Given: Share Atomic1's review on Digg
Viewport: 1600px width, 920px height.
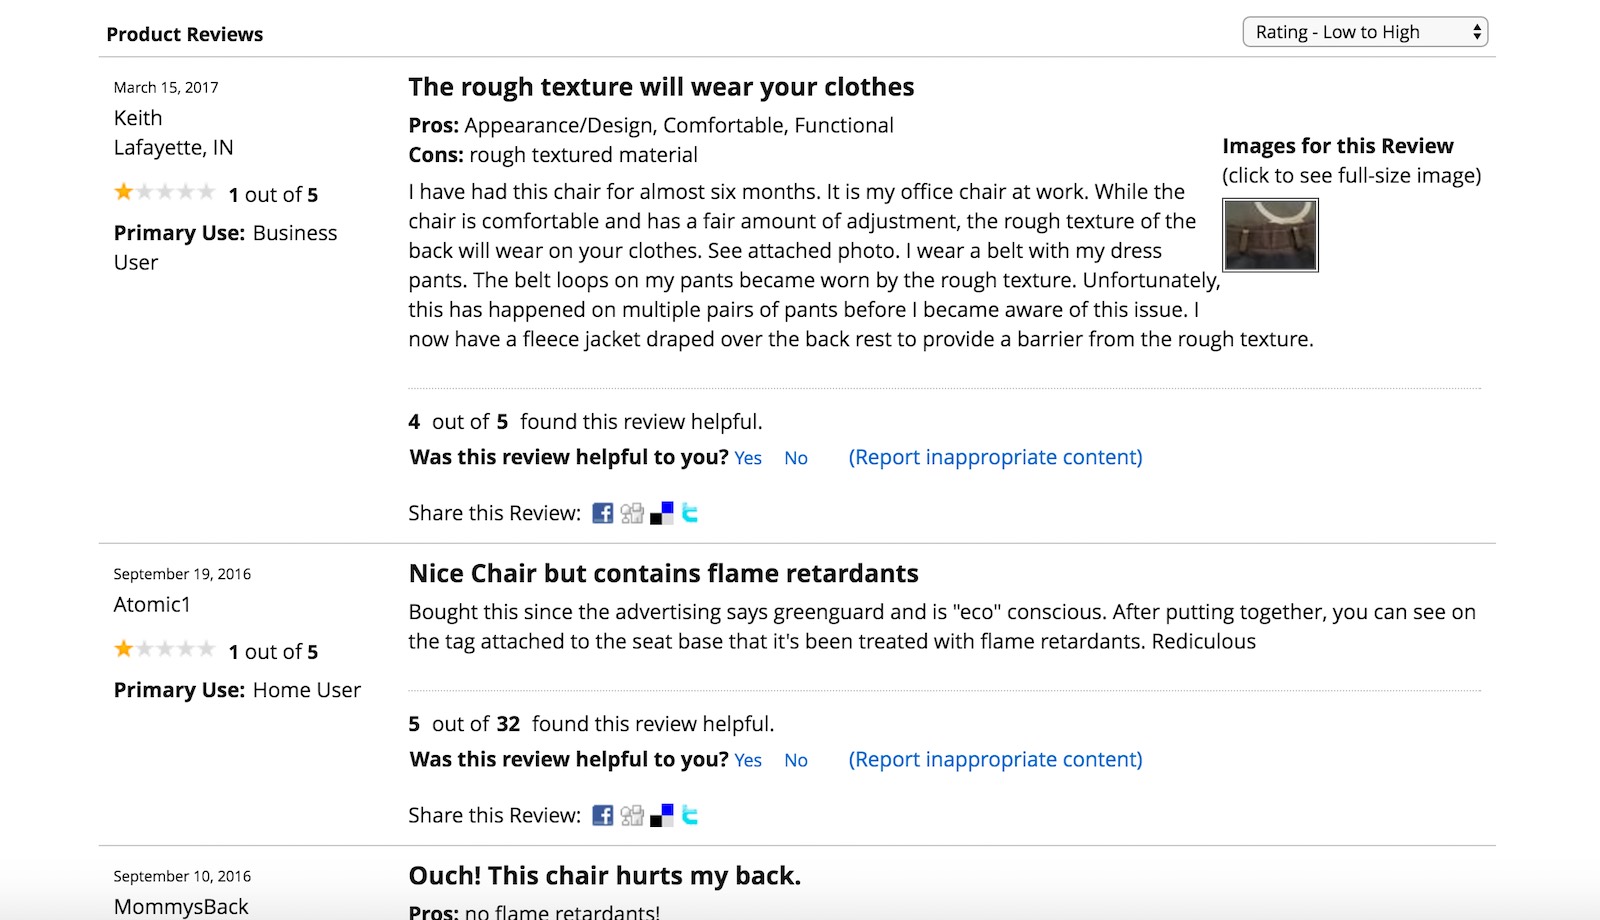Looking at the screenshot, I should pos(632,815).
